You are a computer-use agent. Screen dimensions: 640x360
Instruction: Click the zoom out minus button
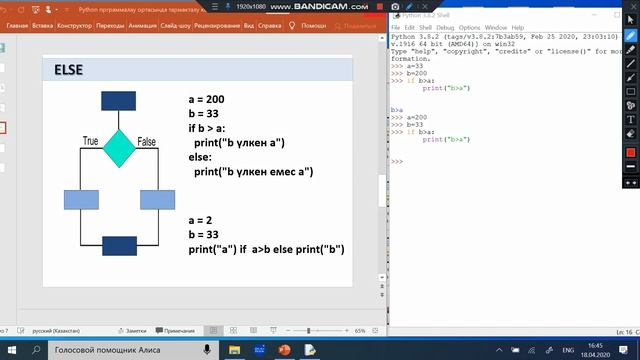click(288, 331)
